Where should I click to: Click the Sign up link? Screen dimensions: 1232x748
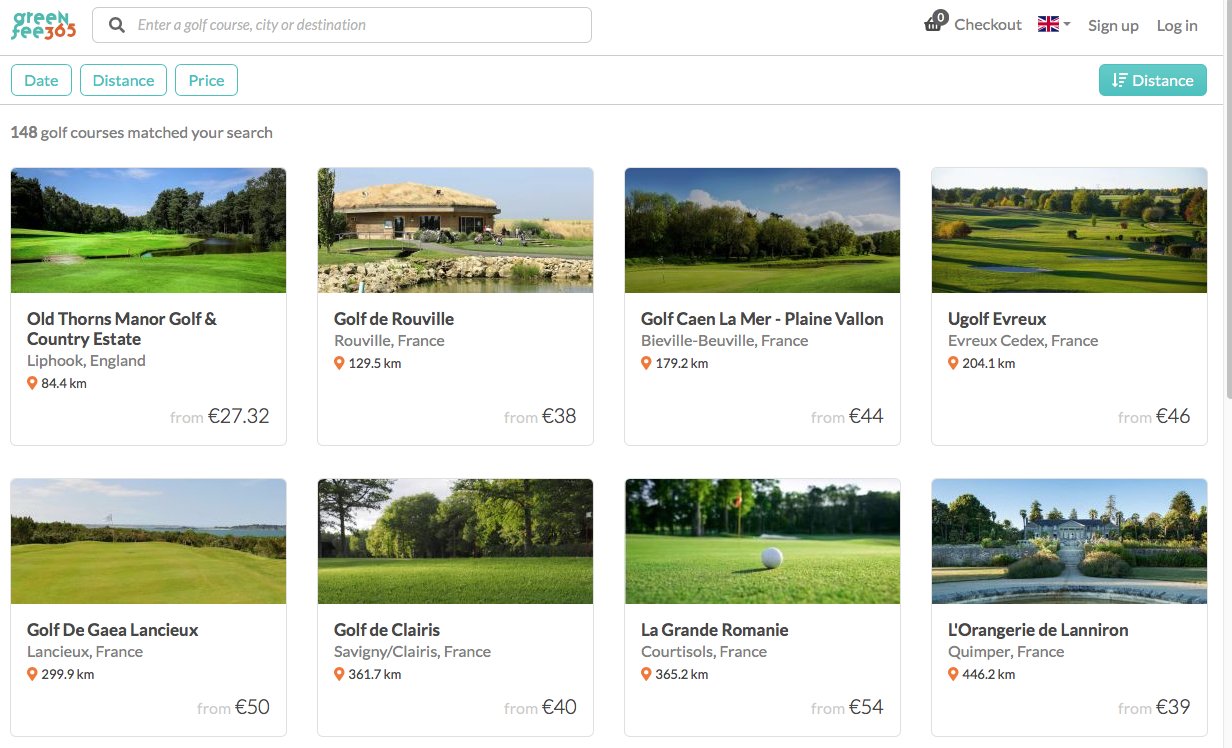1113,25
